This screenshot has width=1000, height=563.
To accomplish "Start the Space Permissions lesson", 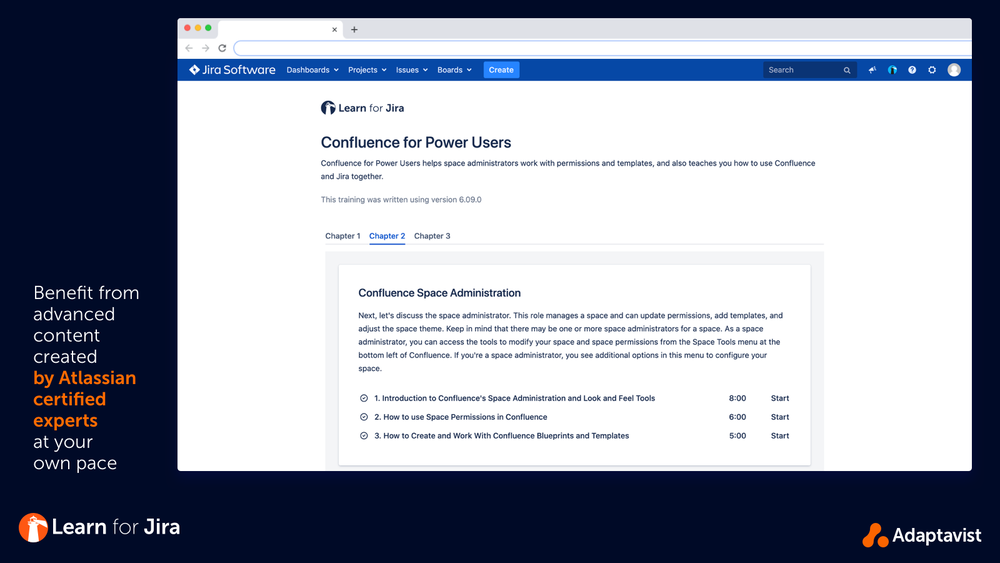I will pyautogui.click(x=779, y=417).
